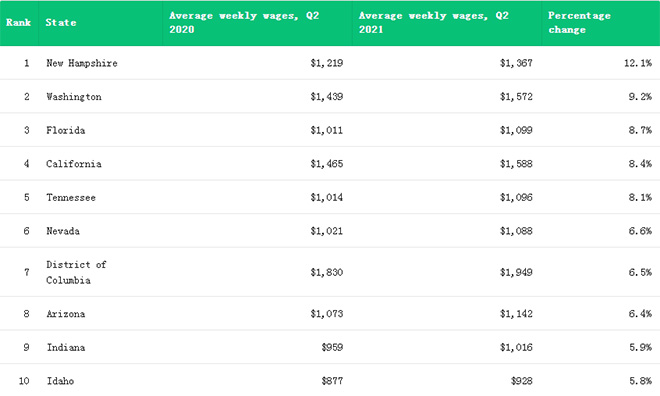Select the Nevada state name
660x396 pixels.
tap(63, 231)
